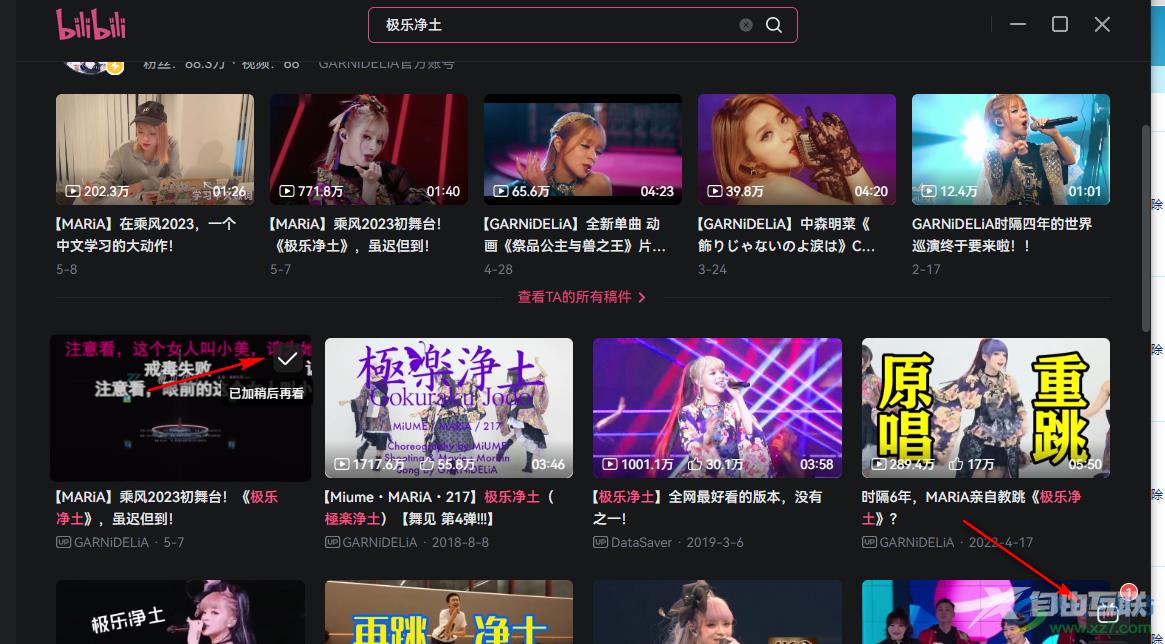Open the 全网最好看的版本 video title
Screen dimensions: 1165x644
pyautogui.click(x=708, y=506)
